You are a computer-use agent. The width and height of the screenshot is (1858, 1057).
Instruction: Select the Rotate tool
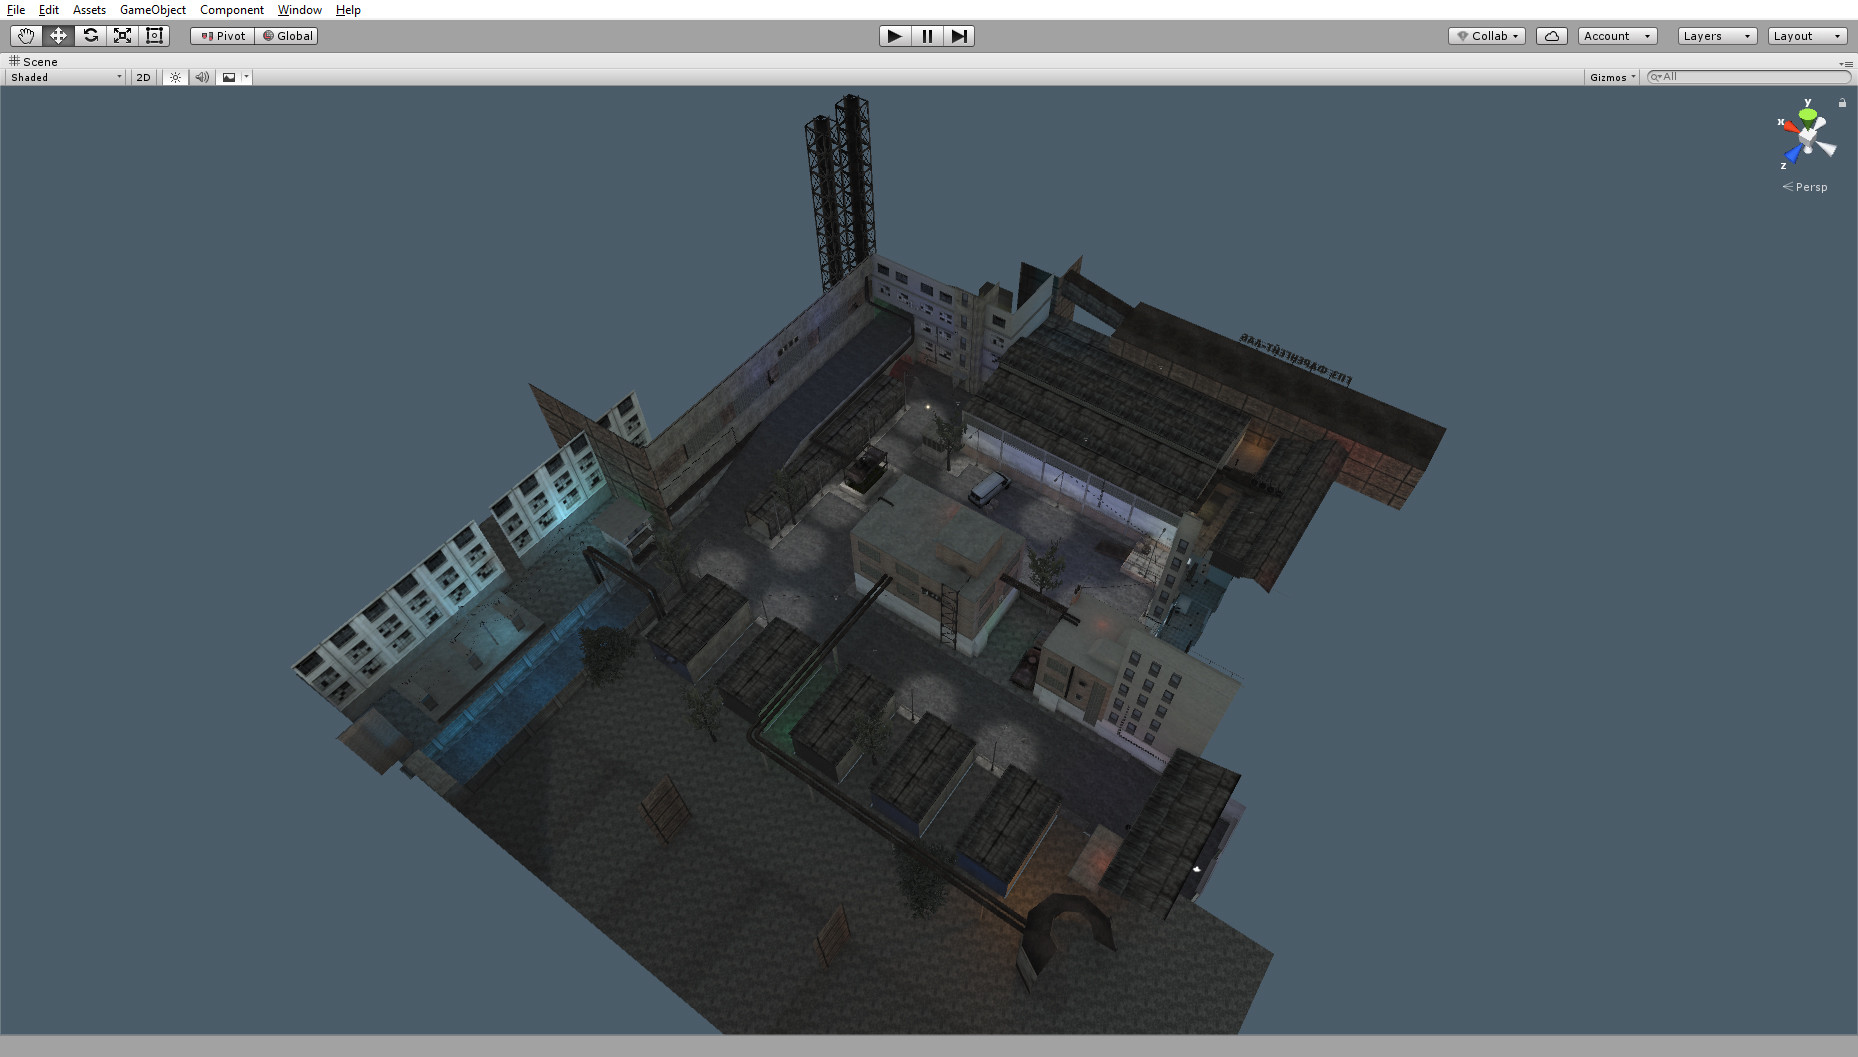[x=90, y=35]
